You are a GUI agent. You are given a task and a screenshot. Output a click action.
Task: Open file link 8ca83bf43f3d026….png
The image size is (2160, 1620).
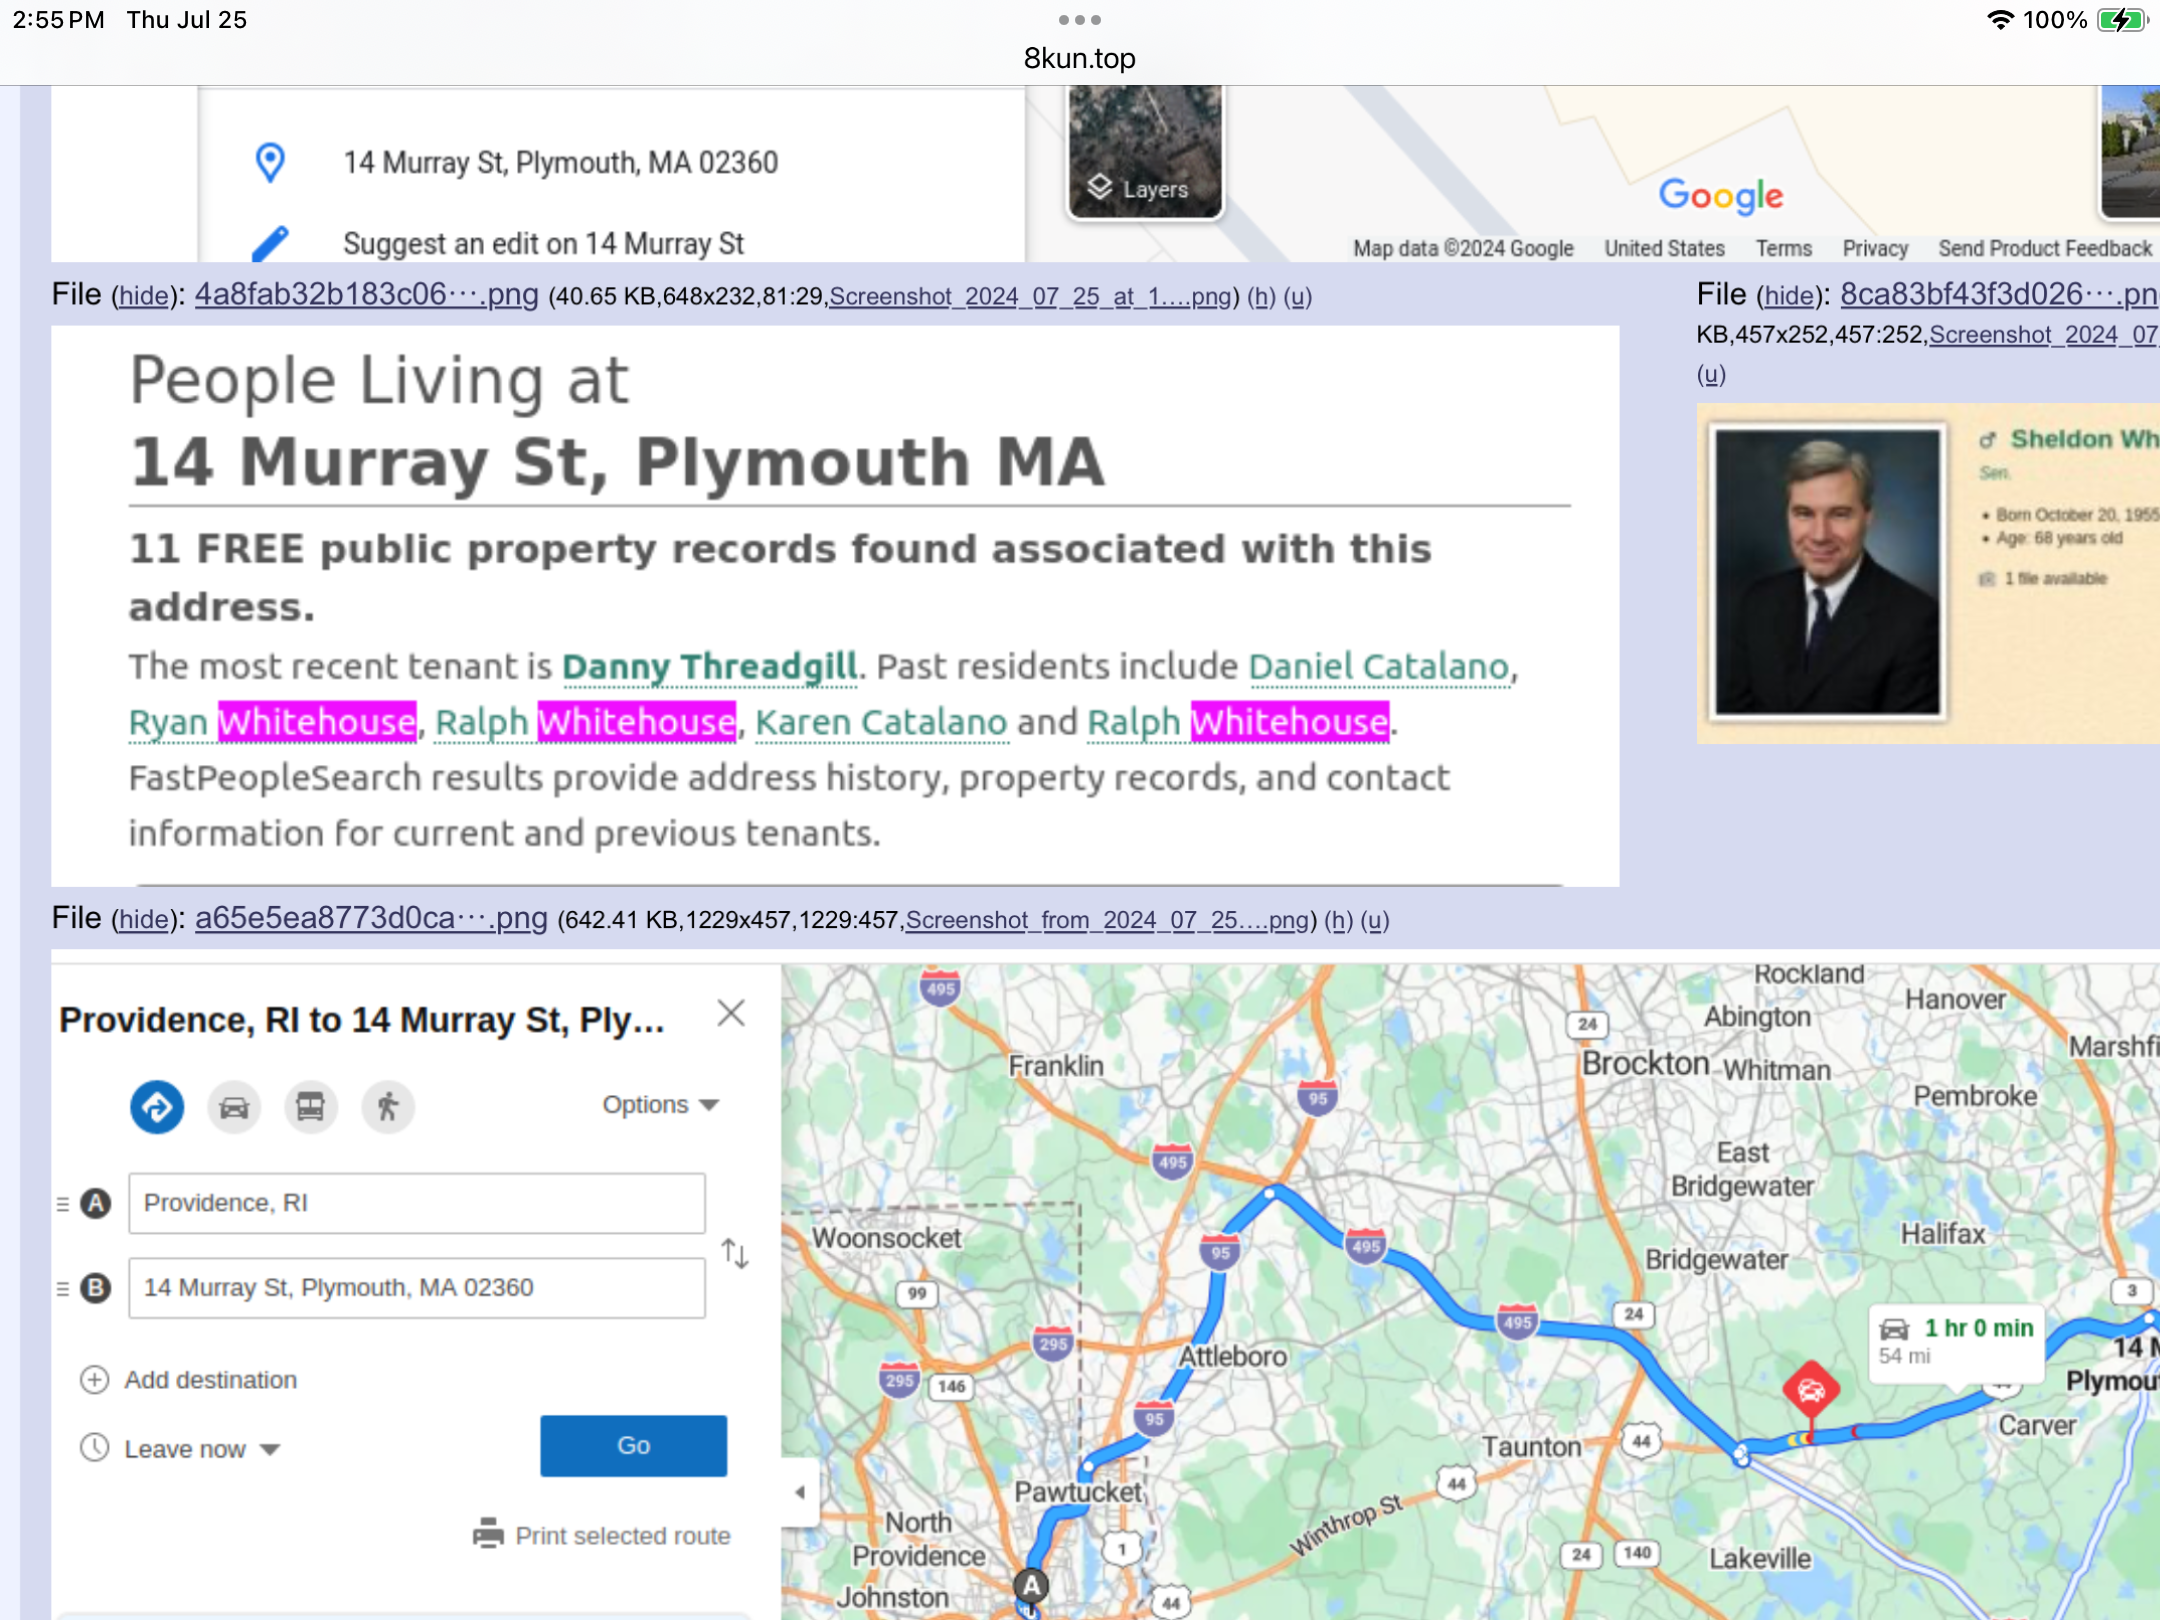pyautogui.click(x=1999, y=294)
